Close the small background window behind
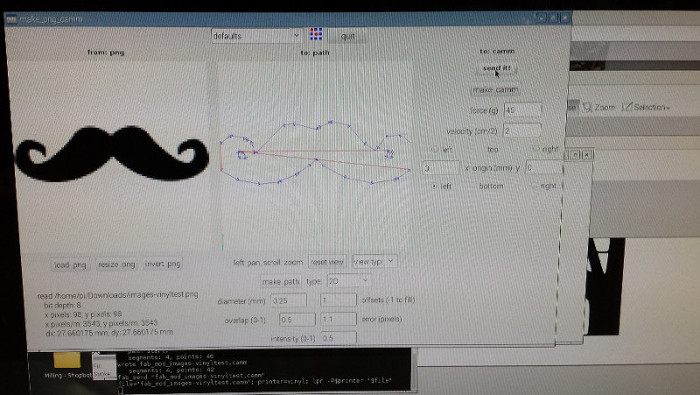 (x=587, y=155)
